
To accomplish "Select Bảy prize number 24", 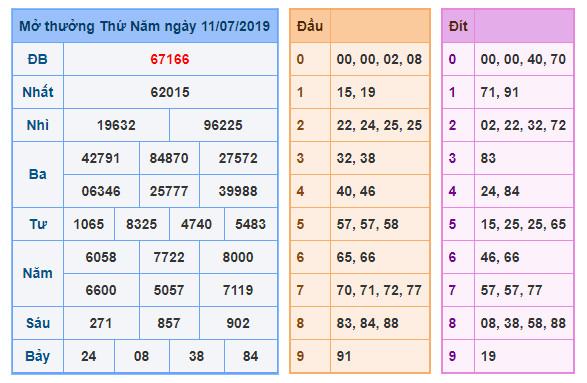I will 89,356.
